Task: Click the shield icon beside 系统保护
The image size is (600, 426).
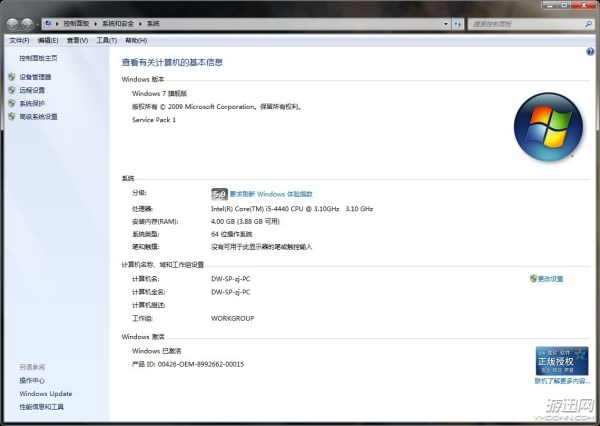Action: click(x=11, y=103)
